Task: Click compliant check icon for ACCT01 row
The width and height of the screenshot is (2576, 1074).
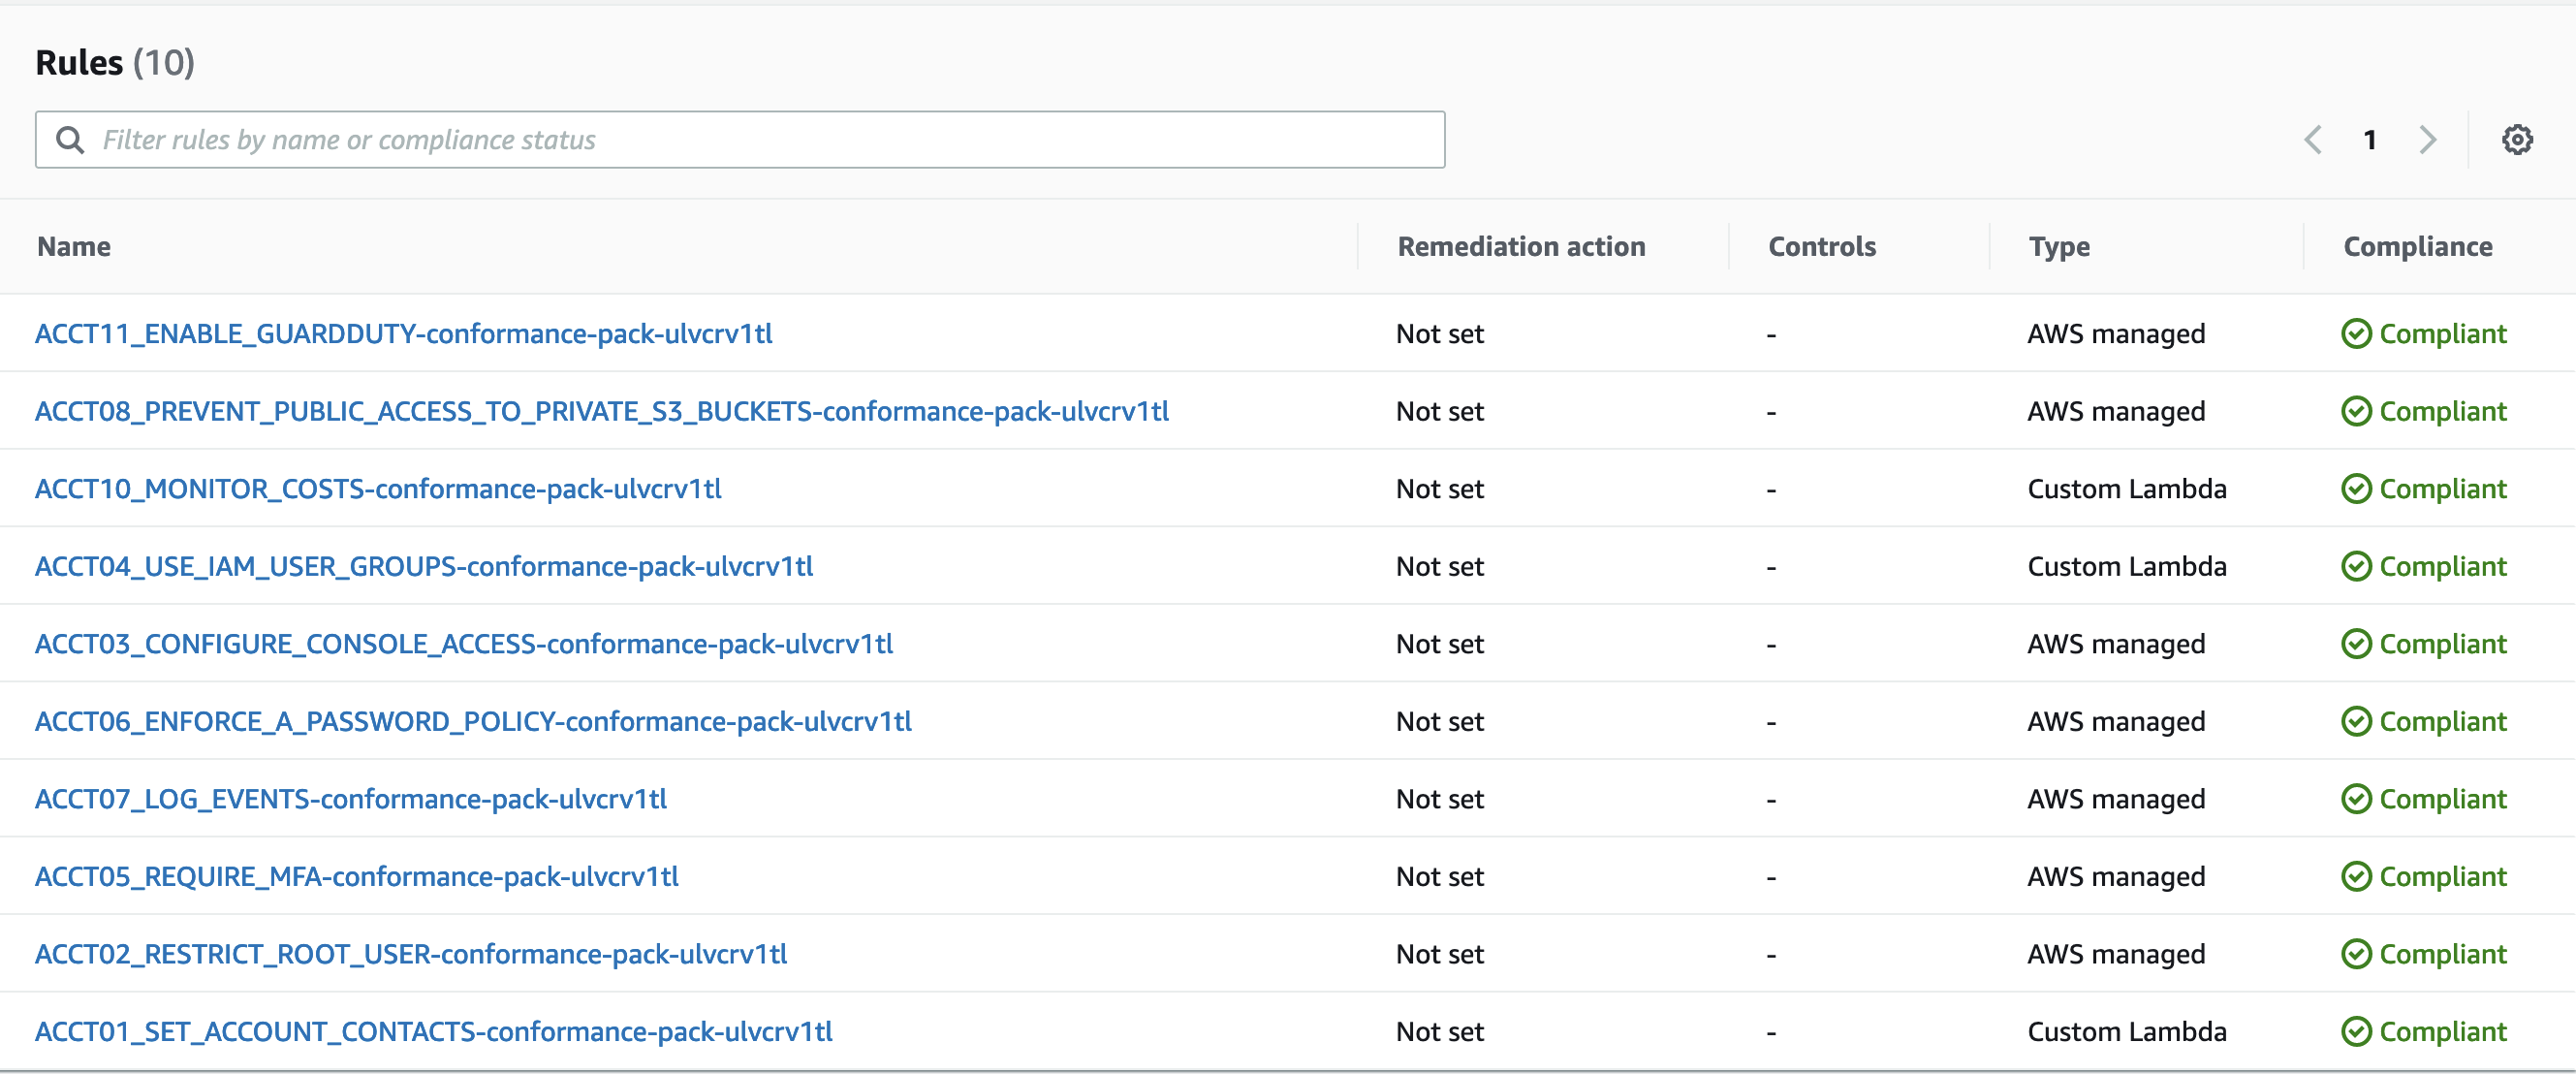Action: click(2356, 1032)
